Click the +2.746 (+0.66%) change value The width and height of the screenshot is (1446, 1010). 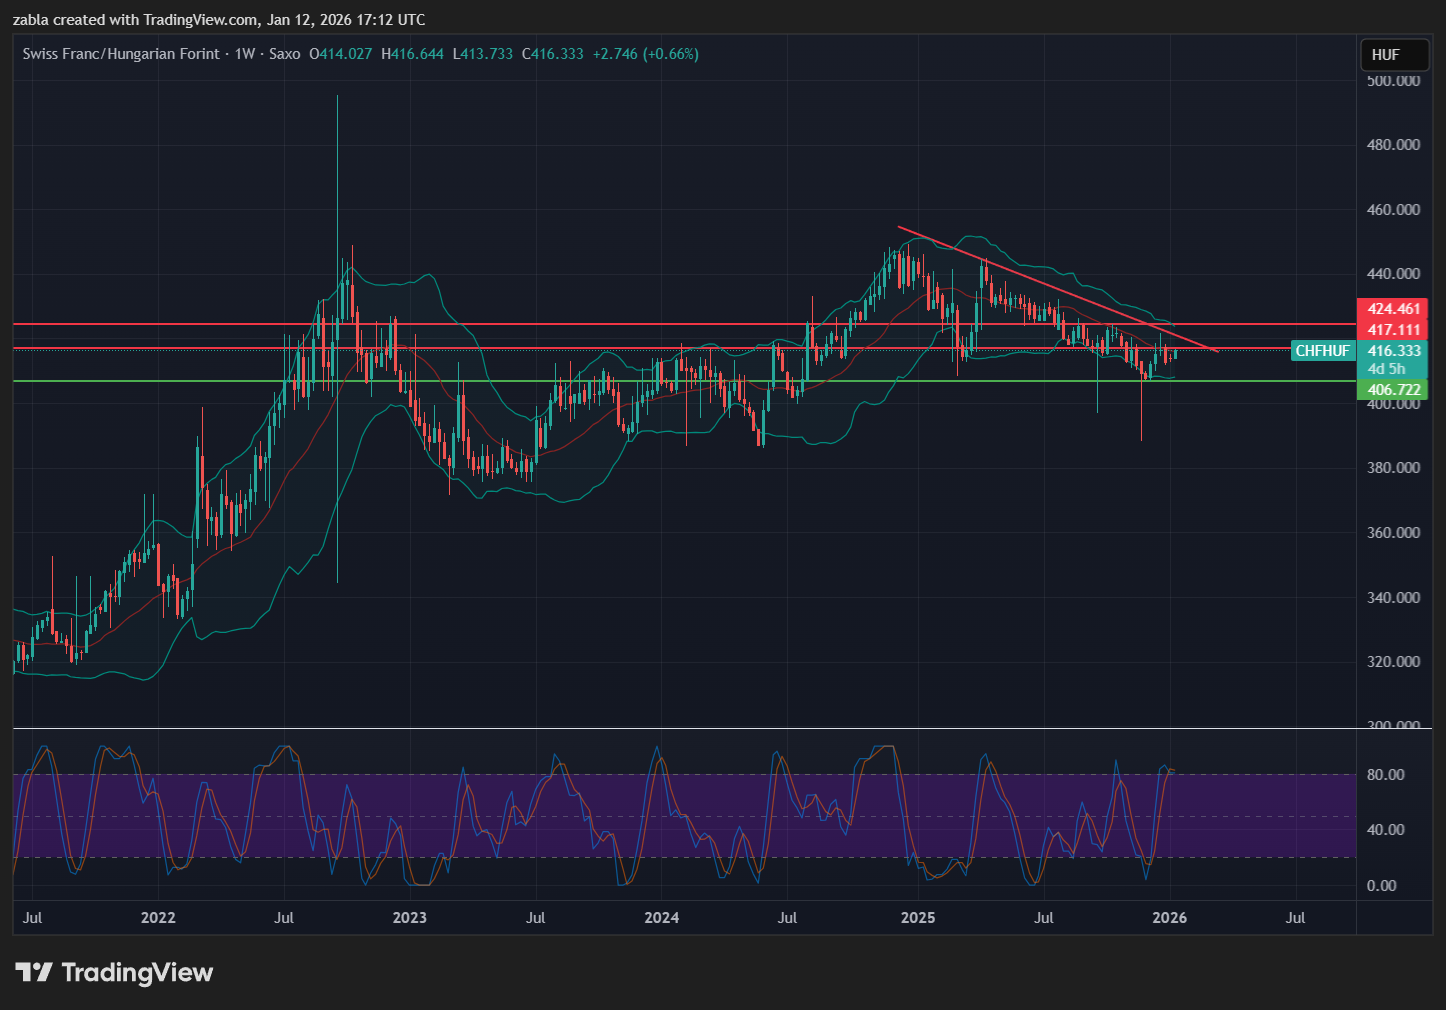tap(645, 54)
